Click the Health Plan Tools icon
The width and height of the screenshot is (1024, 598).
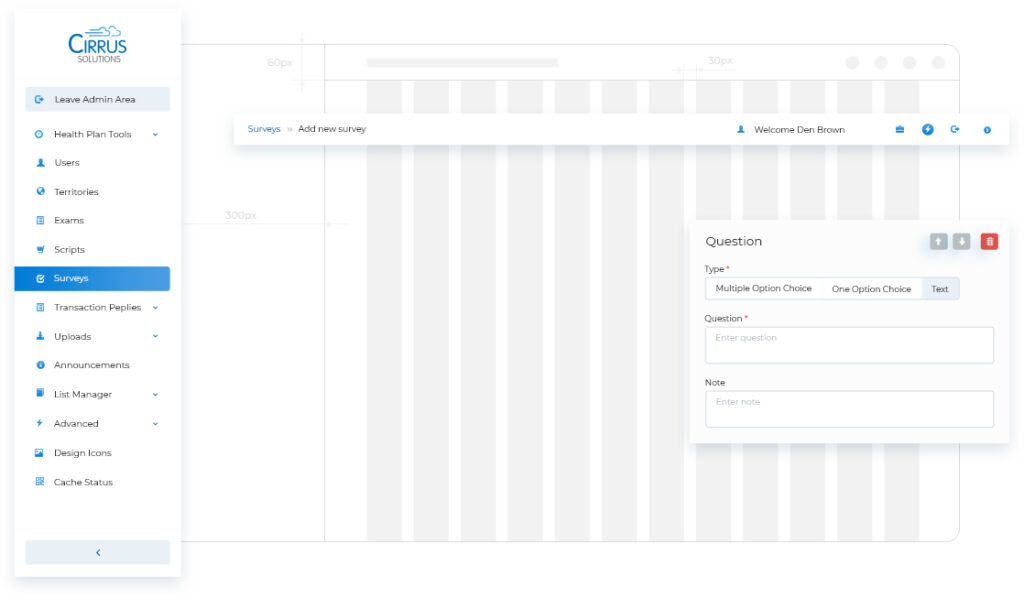39,134
